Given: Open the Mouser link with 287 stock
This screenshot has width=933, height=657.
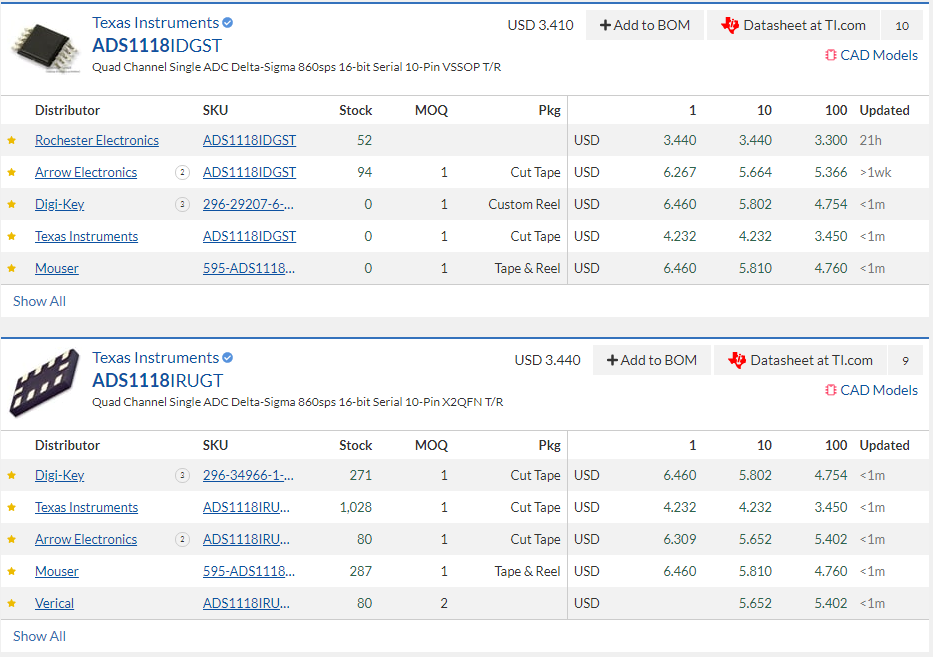Looking at the screenshot, I should pyautogui.click(x=57, y=572).
